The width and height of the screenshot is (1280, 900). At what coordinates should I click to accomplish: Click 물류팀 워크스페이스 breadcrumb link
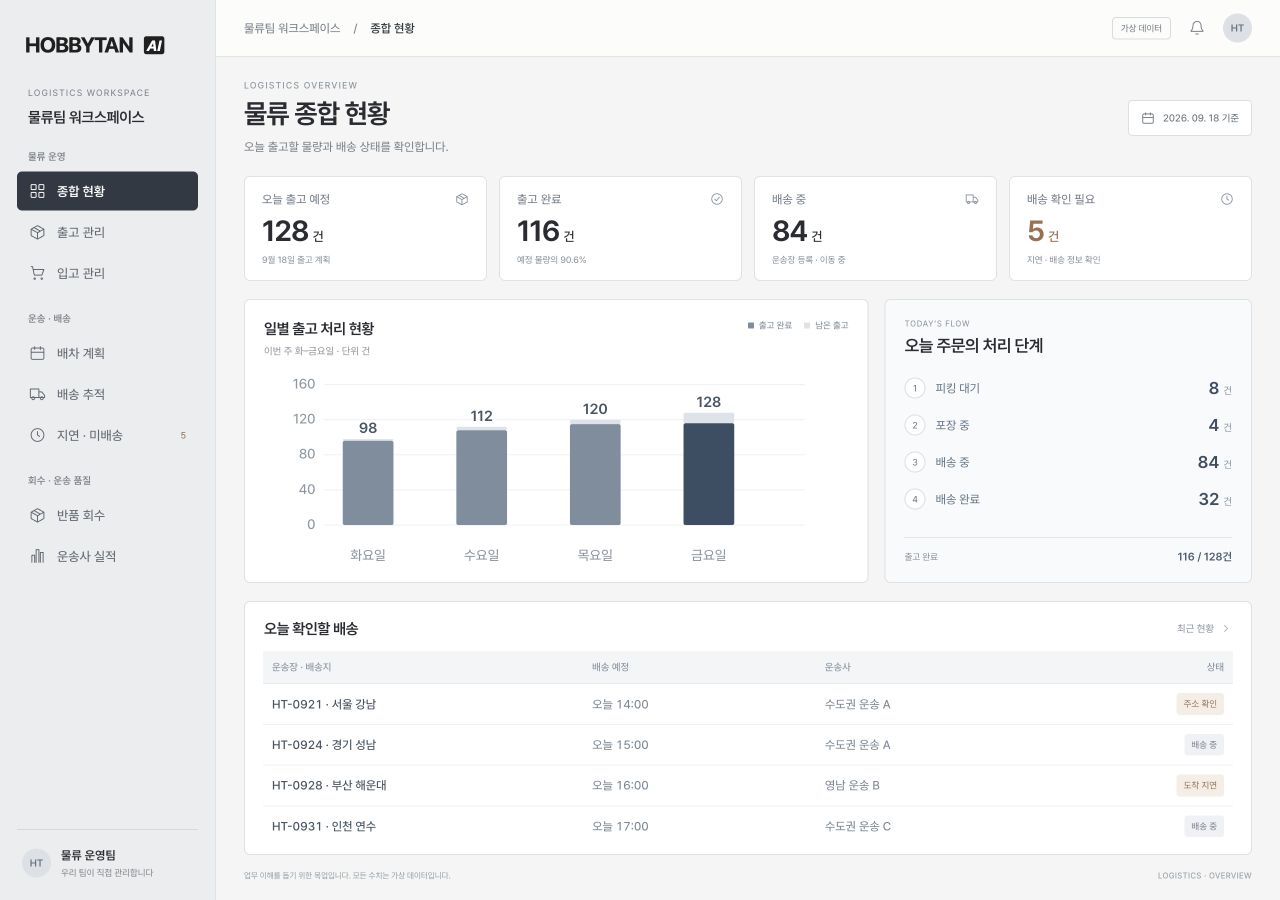pyautogui.click(x=292, y=28)
